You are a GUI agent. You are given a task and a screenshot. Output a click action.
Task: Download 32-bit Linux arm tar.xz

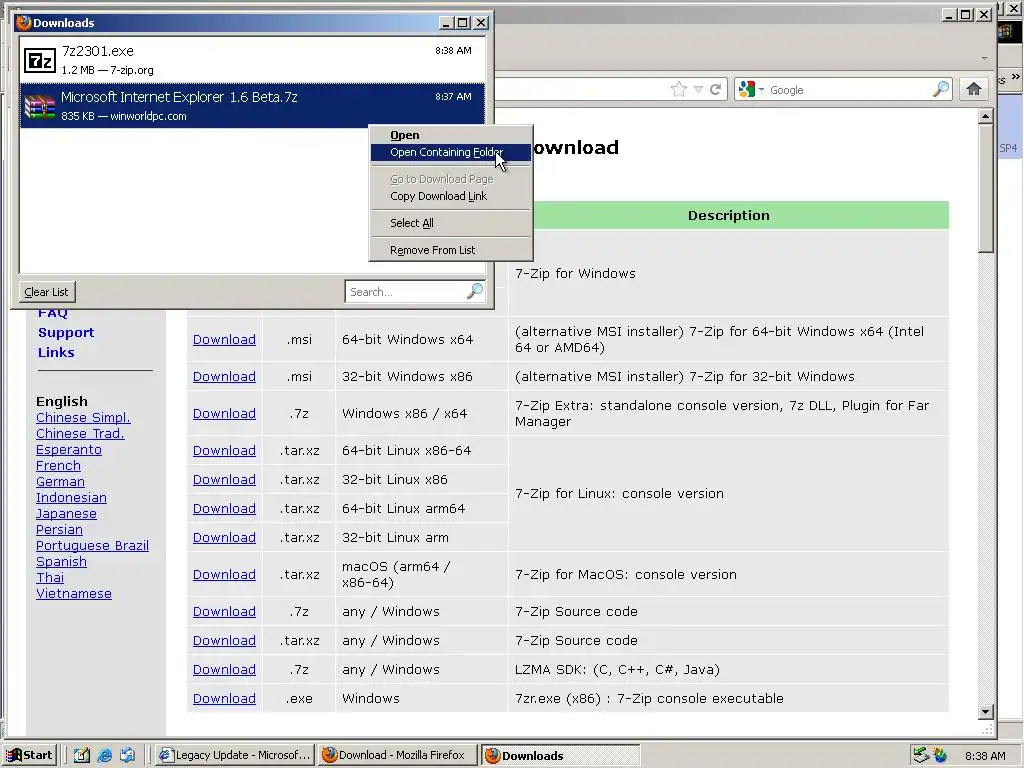pos(224,537)
